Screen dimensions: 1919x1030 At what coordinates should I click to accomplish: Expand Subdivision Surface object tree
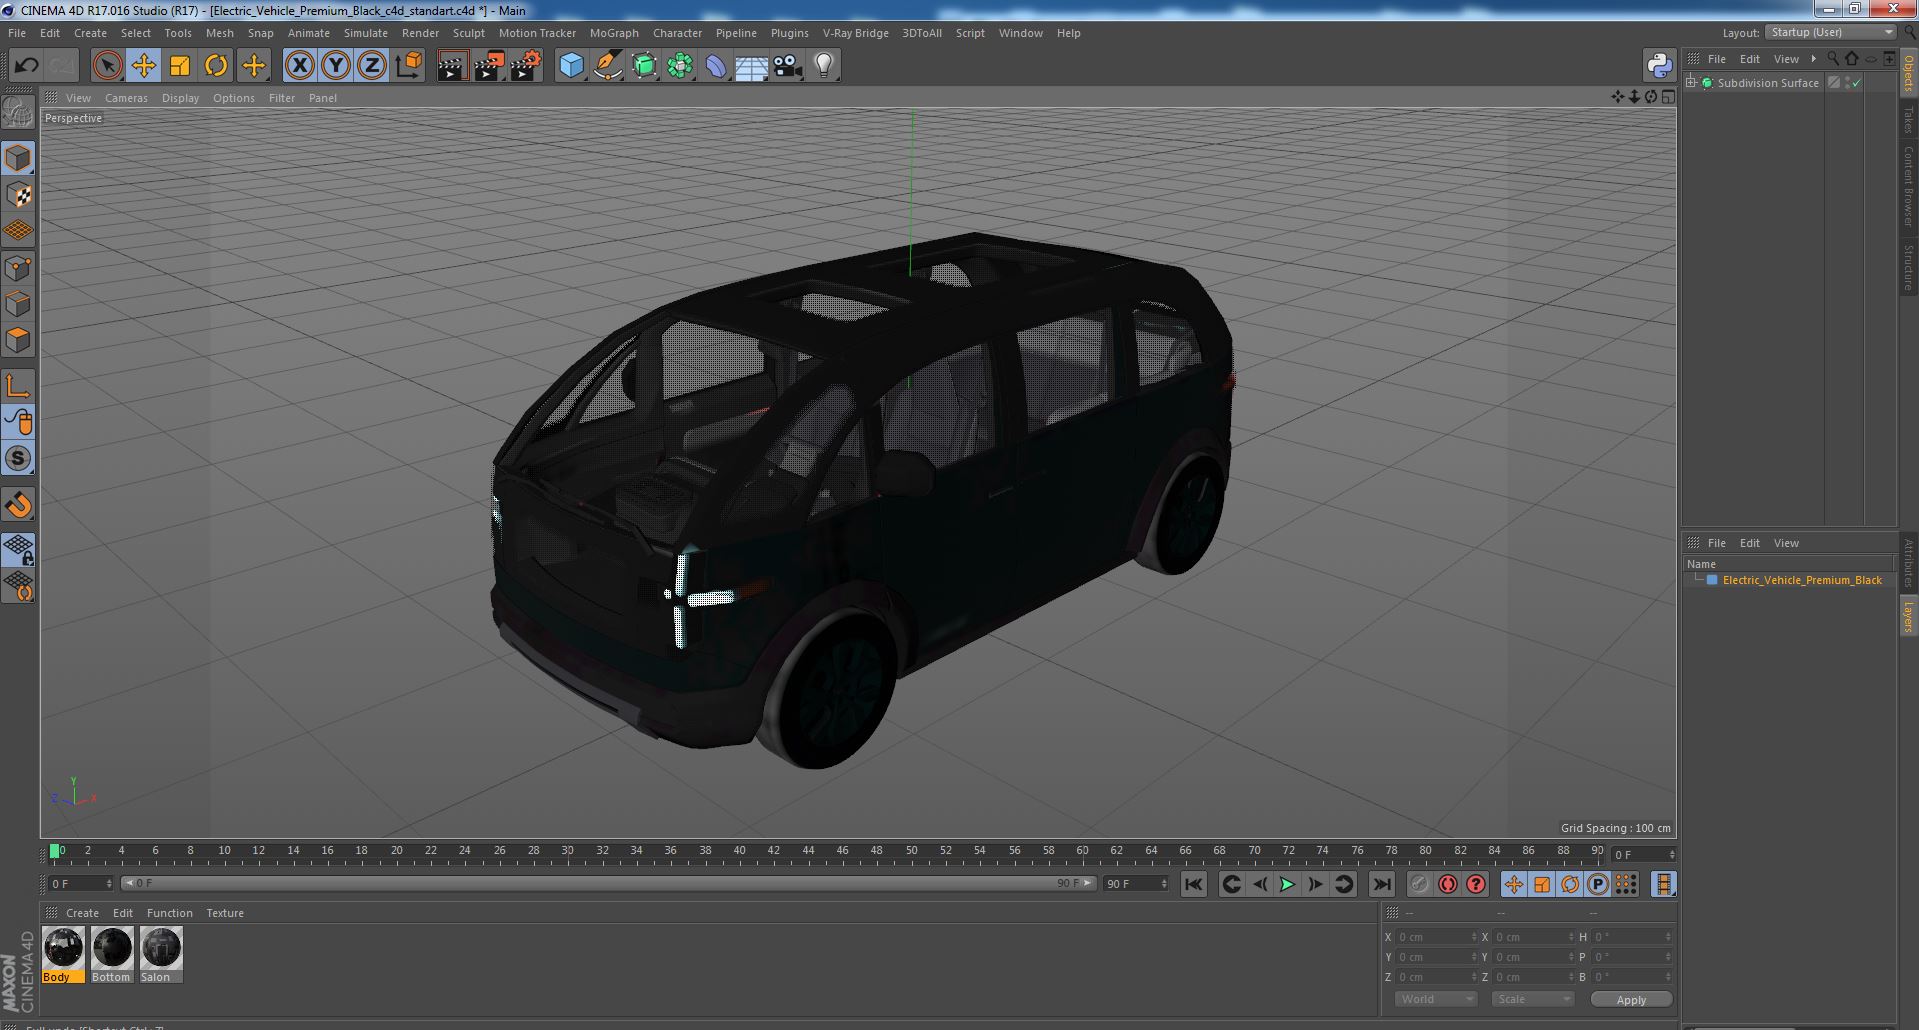[x=1691, y=83]
